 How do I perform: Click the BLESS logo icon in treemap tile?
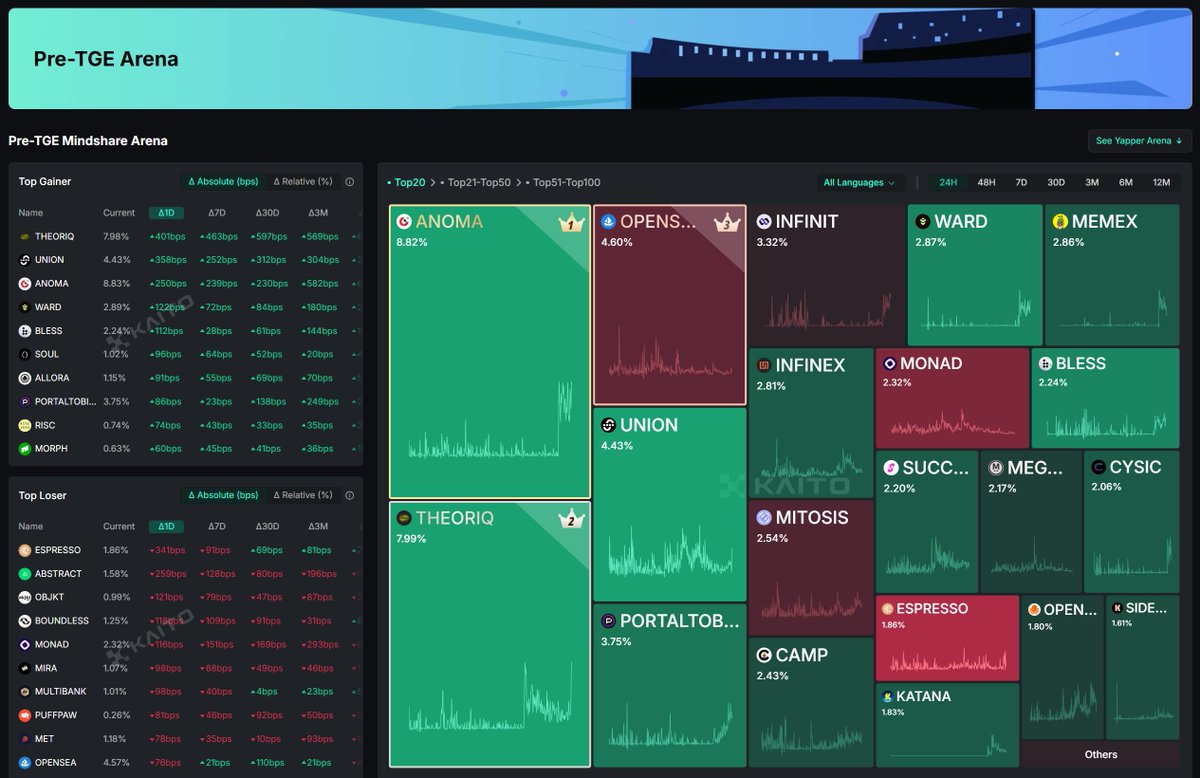coord(1046,364)
